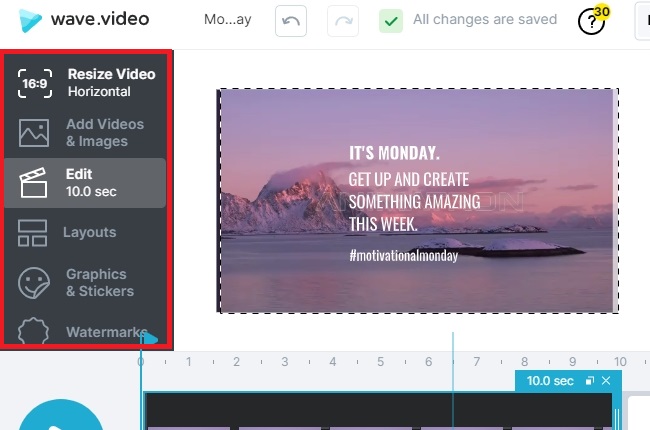
Task: Close the clip with the X icon
Action: (606, 381)
